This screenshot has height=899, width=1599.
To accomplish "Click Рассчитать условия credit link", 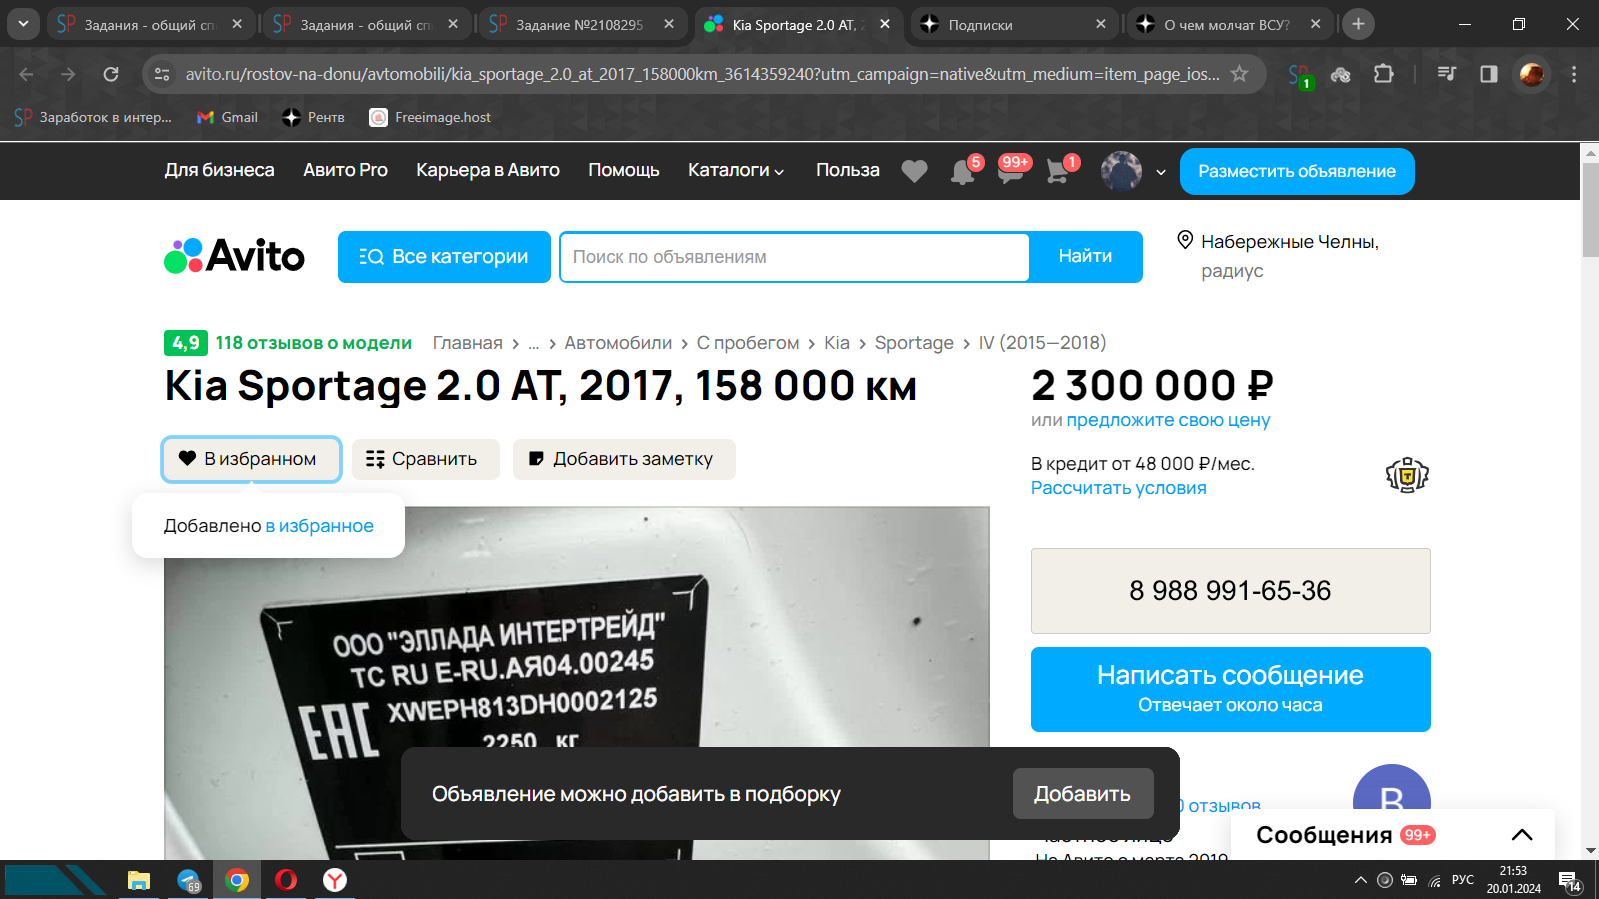I will point(1119,488).
